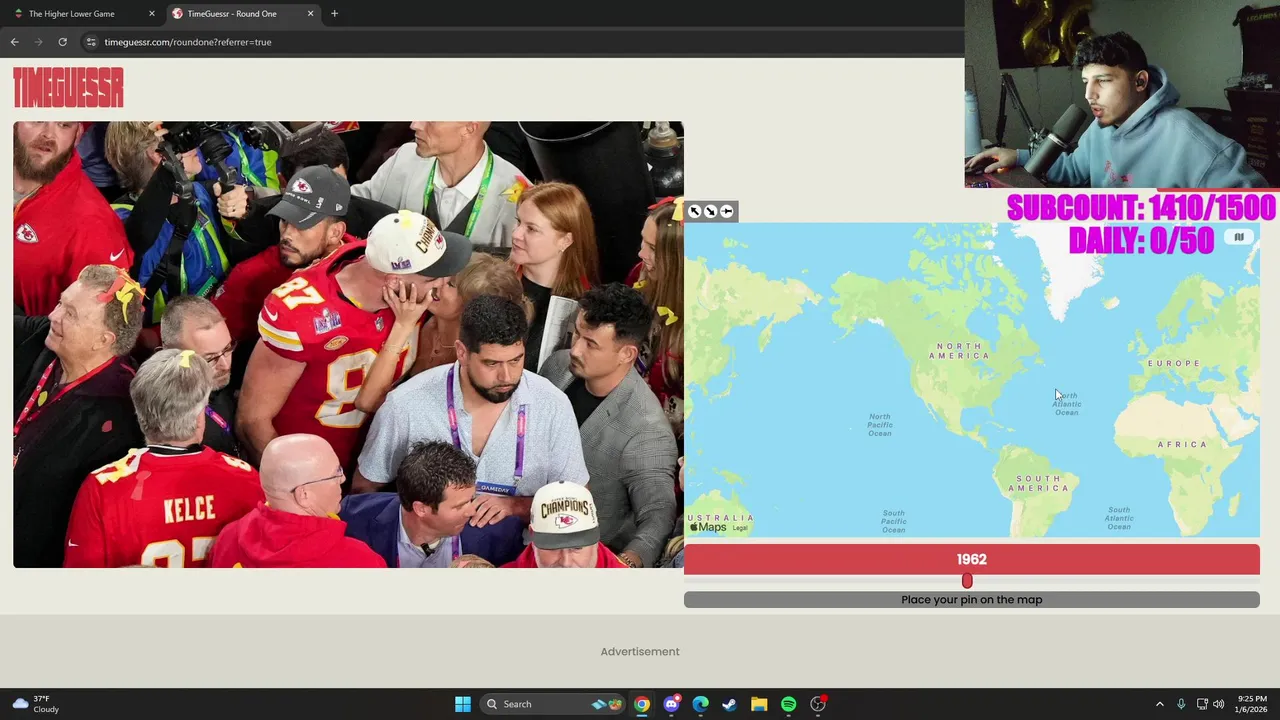Shrink the map with the collapse arrow
This screenshot has height=720, width=1280.
[711, 211]
